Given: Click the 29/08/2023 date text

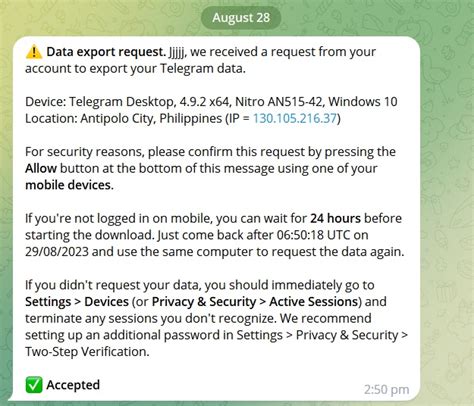Looking at the screenshot, I should [57, 252].
